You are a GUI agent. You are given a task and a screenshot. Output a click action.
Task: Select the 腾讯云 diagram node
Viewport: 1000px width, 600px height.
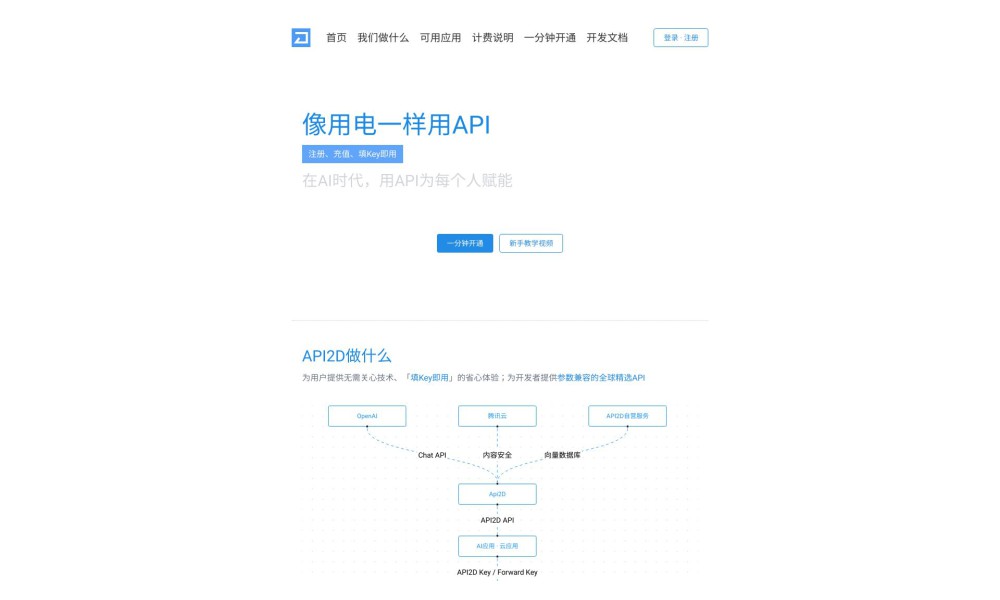[x=497, y=416]
